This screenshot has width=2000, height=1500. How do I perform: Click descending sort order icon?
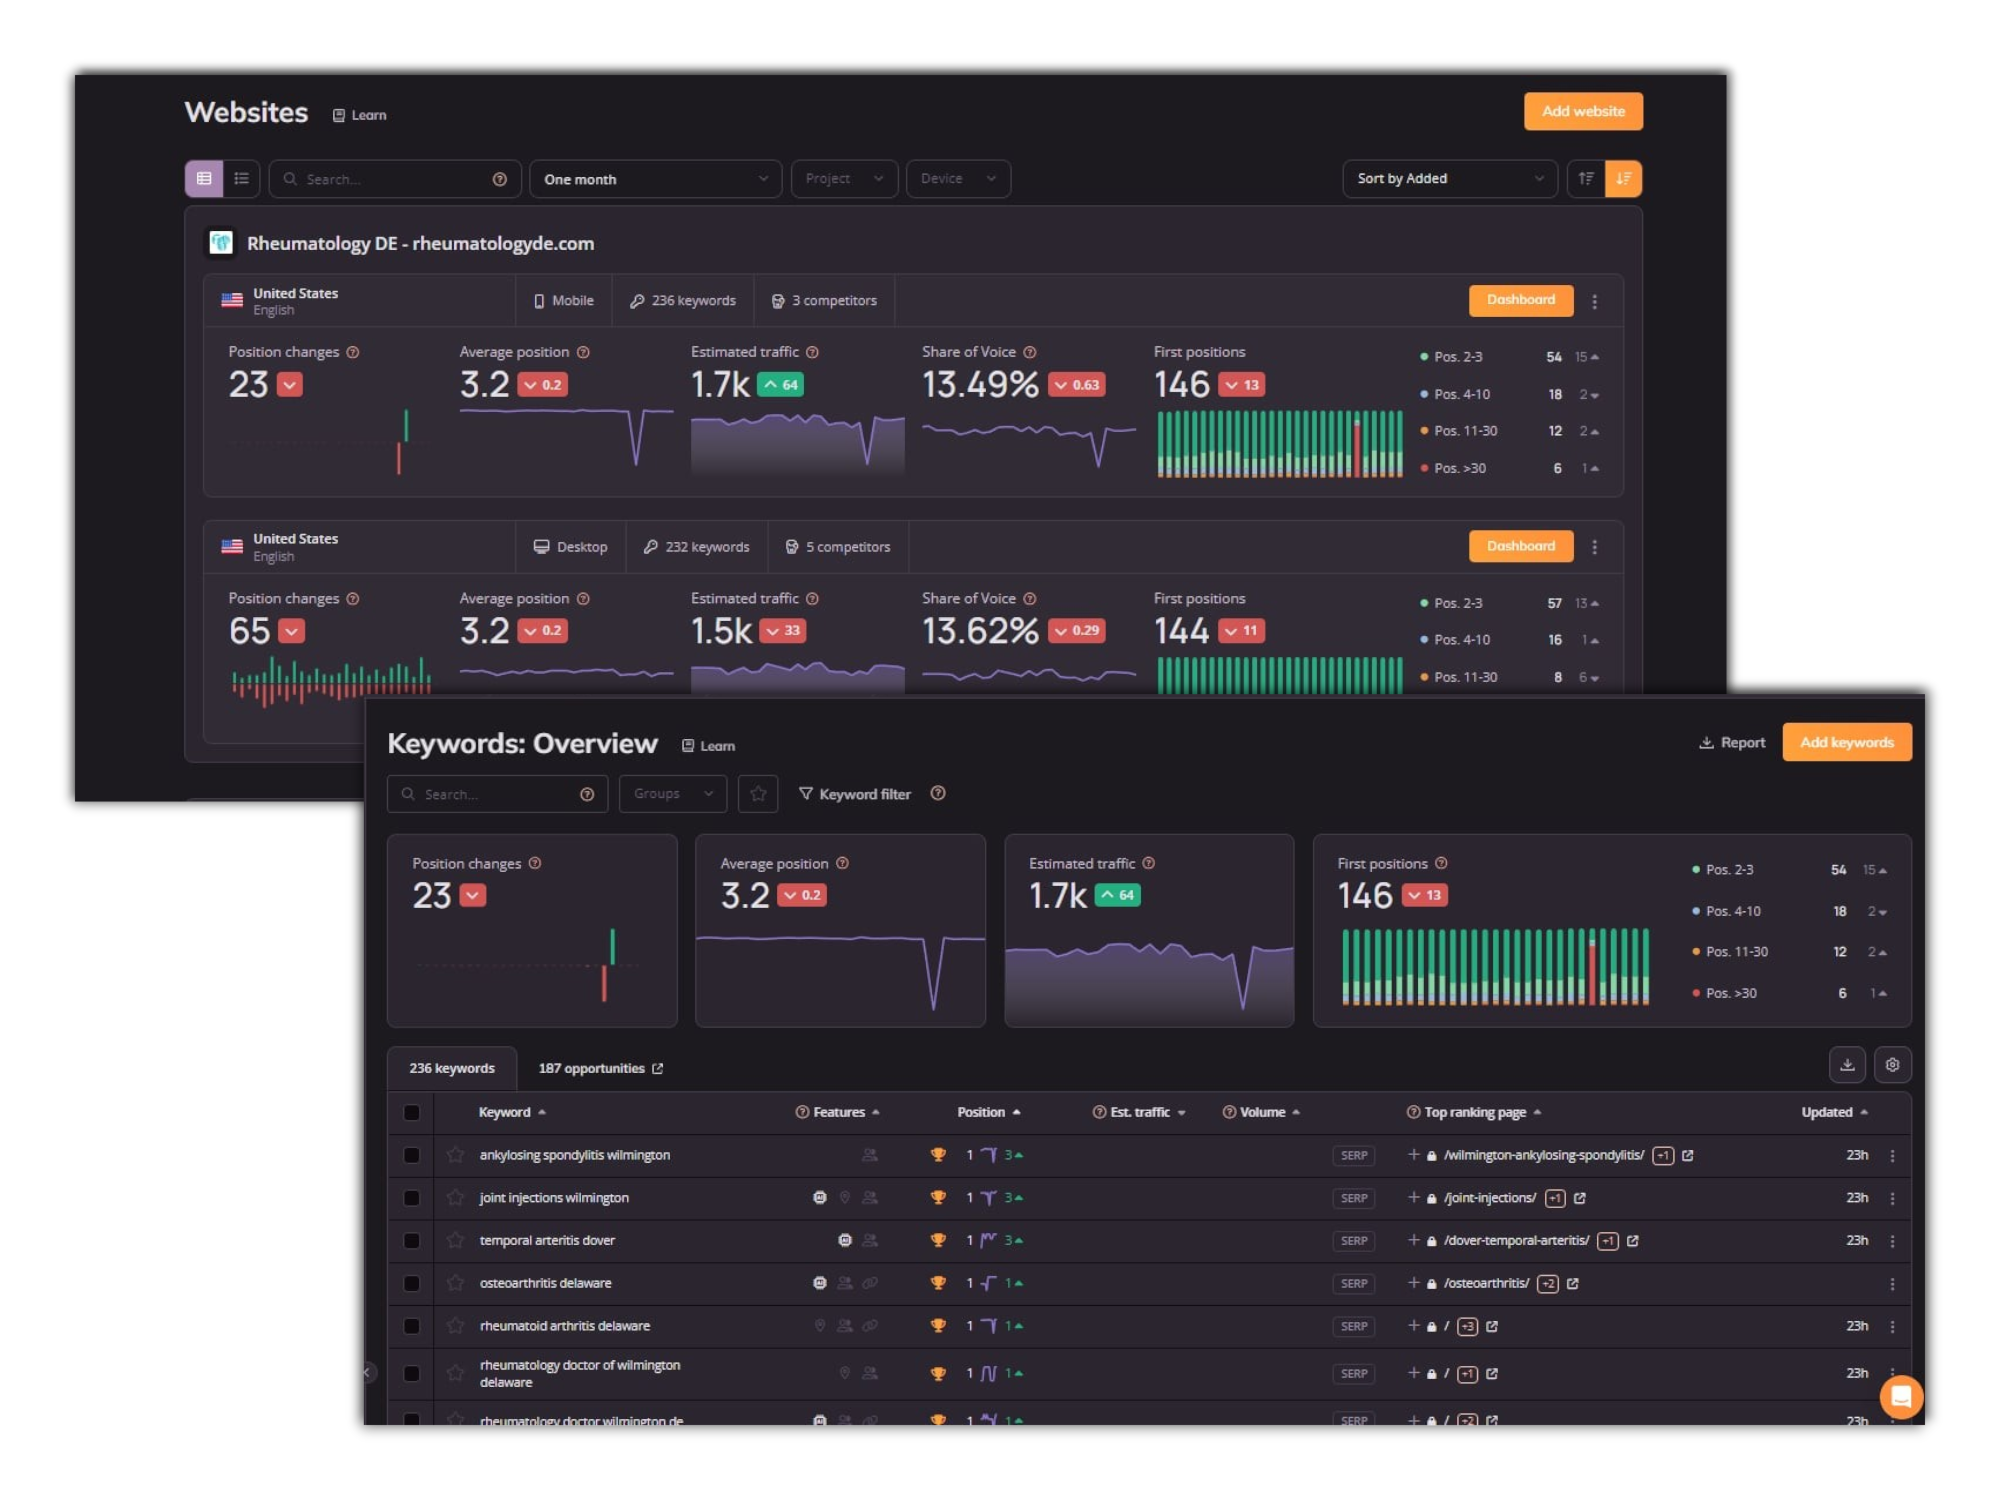(x=1623, y=179)
